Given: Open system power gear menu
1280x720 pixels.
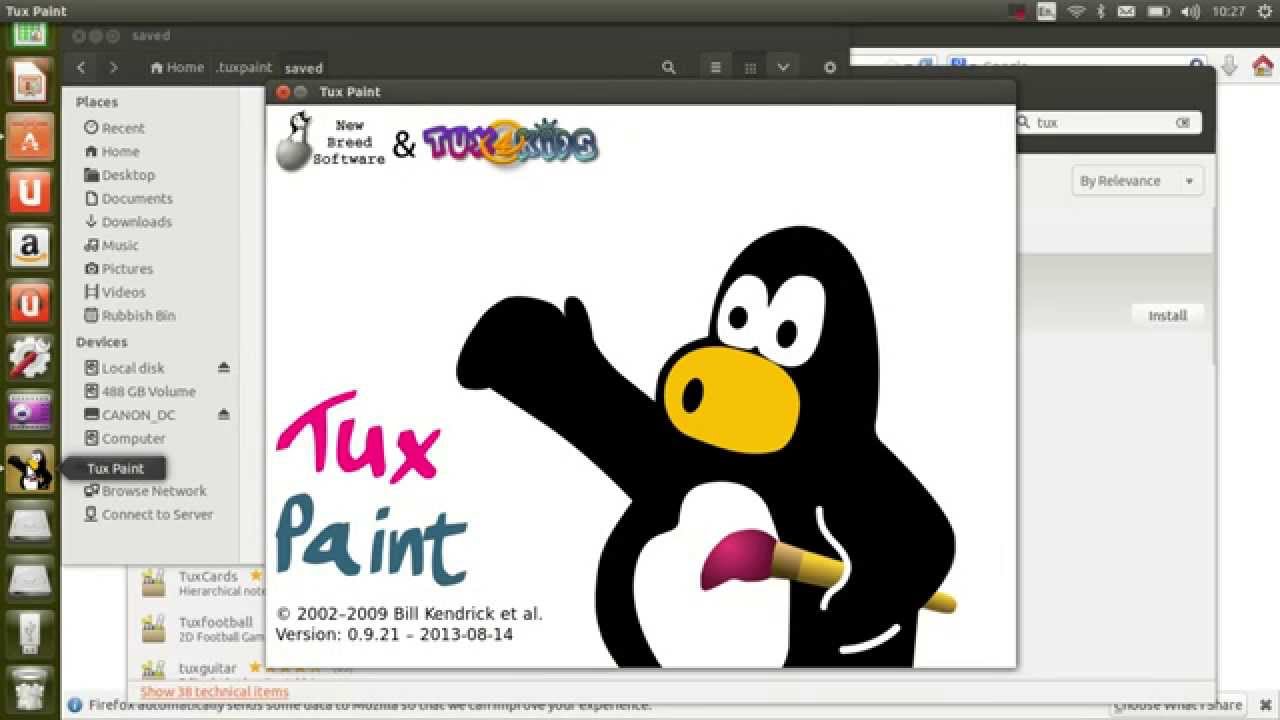Looking at the screenshot, I should (x=1264, y=11).
